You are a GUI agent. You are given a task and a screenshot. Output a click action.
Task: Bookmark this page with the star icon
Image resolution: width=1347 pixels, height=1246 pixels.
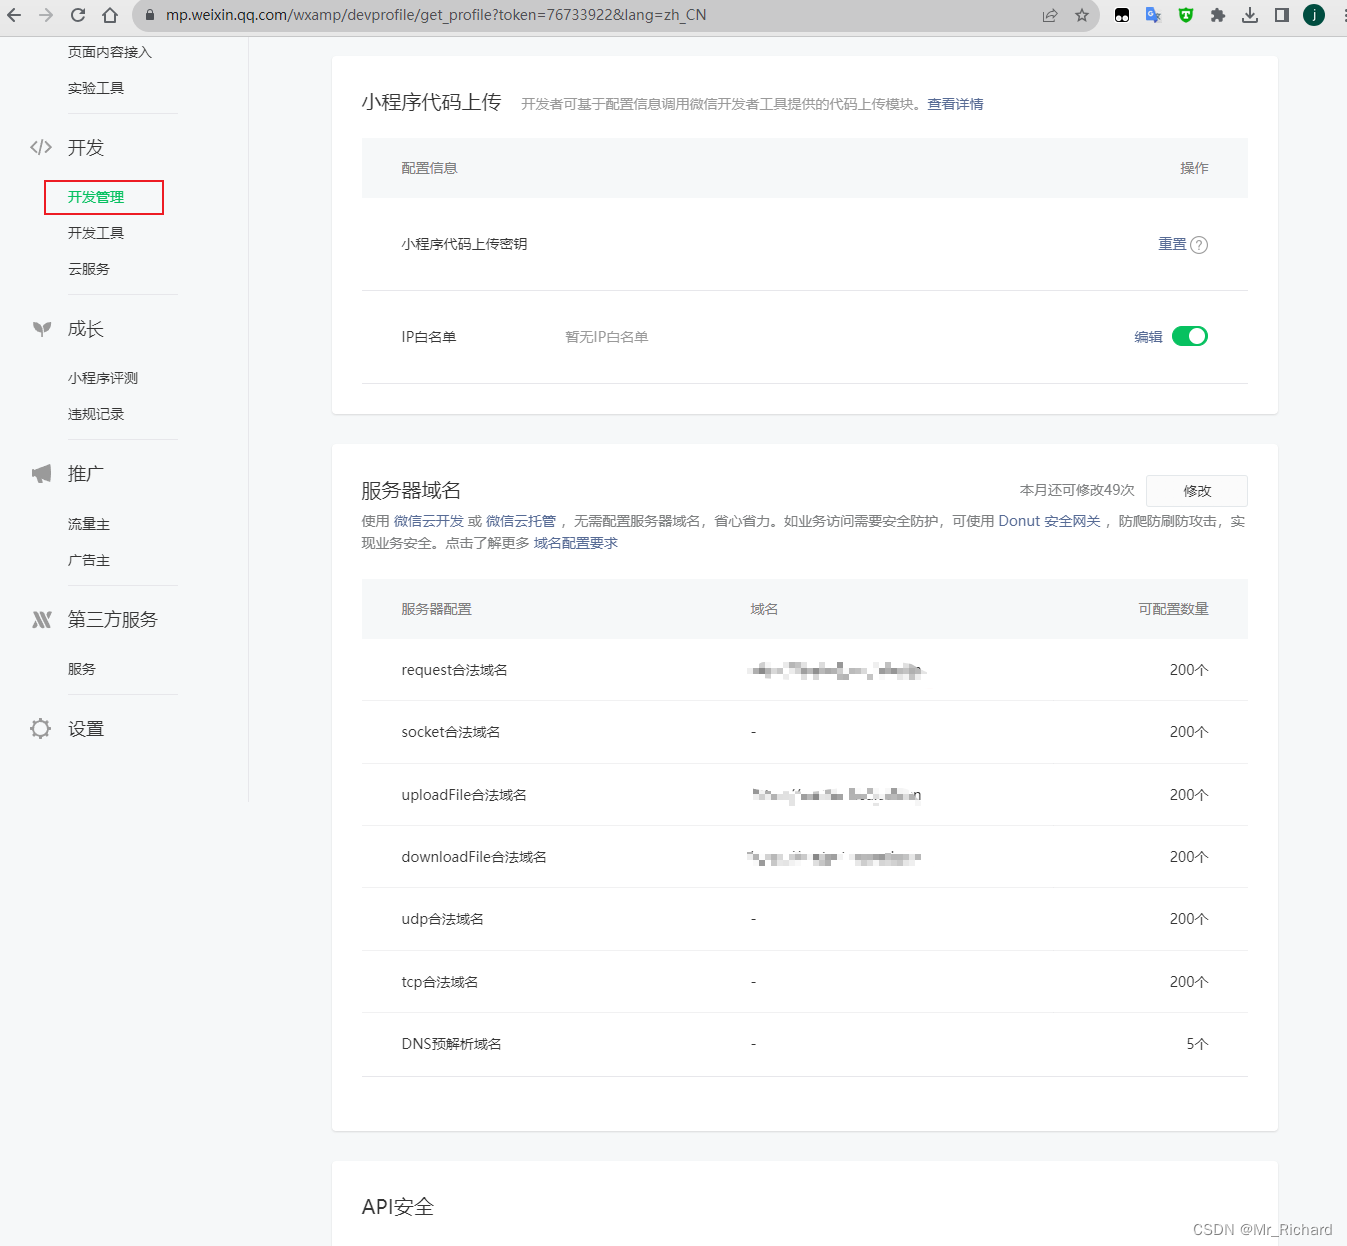[x=1082, y=15]
